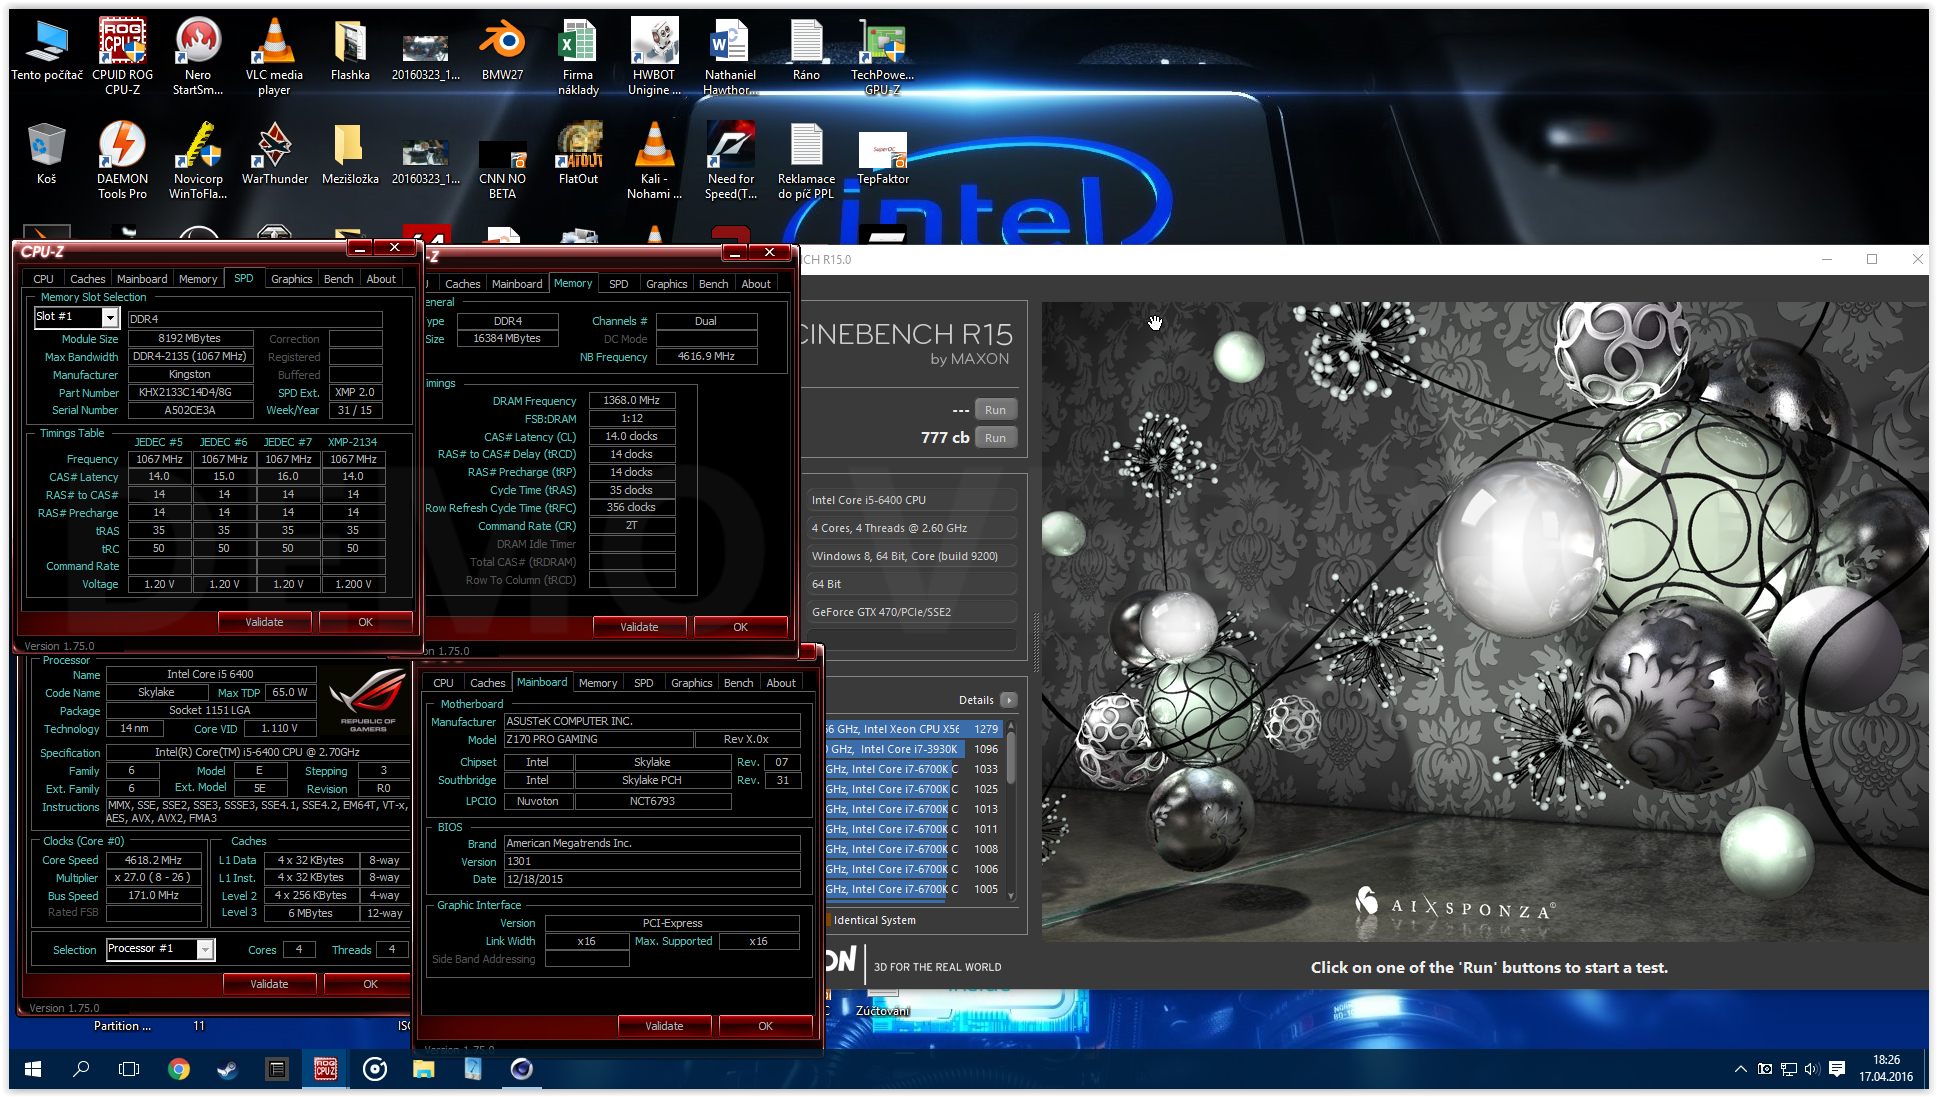The width and height of the screenshot is (1937, 1097).
Task: Launch VLC media player desktop shortcut
Action: point(274,56)
